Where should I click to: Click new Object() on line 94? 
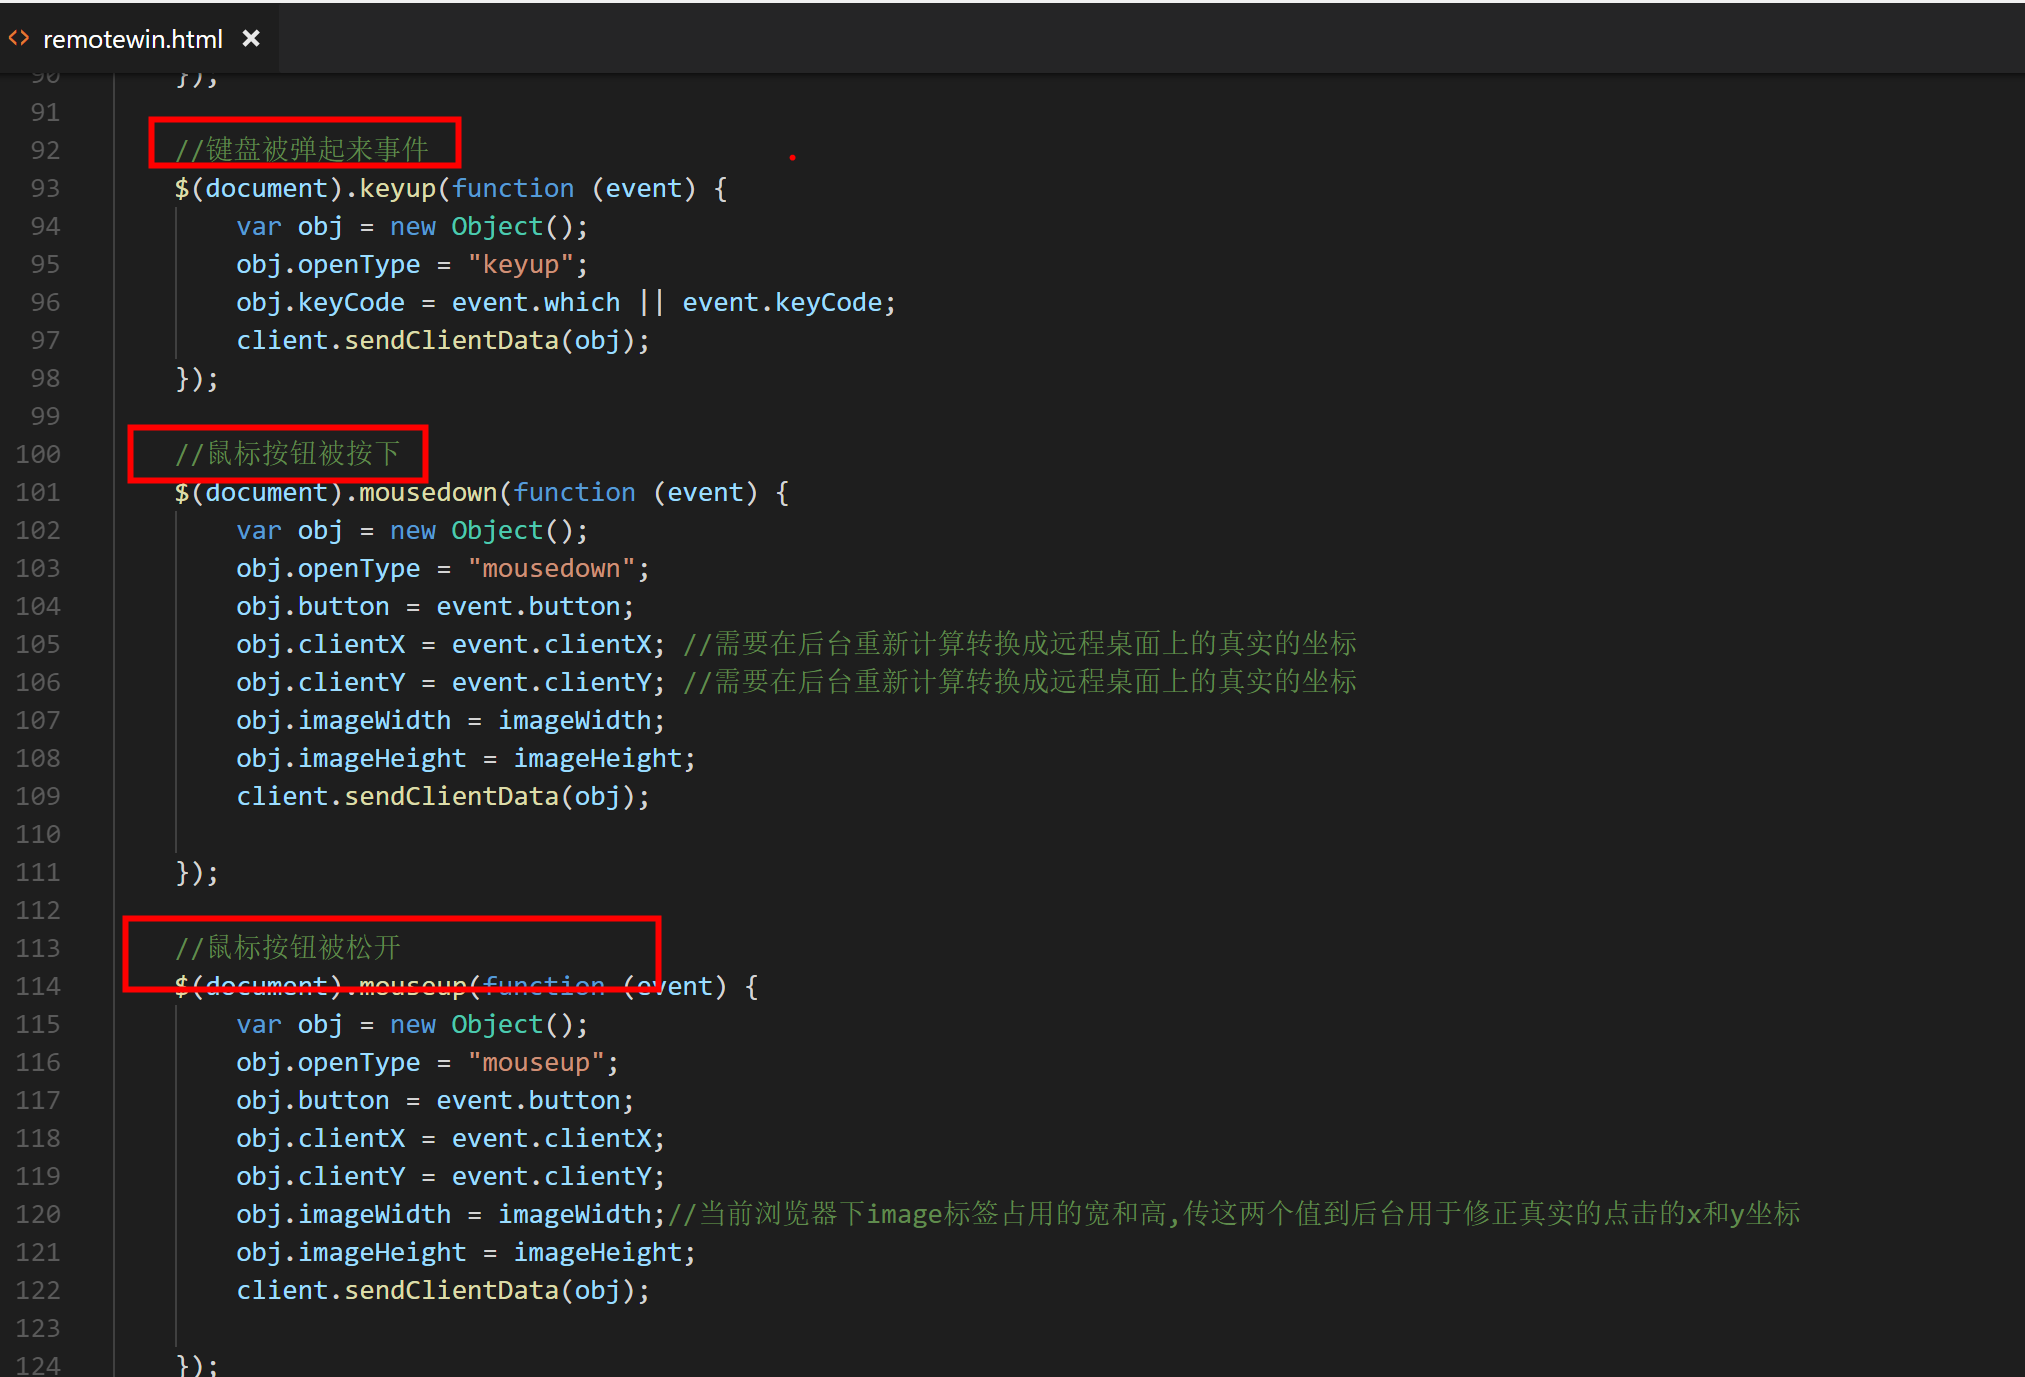click(x=482, y=226)
